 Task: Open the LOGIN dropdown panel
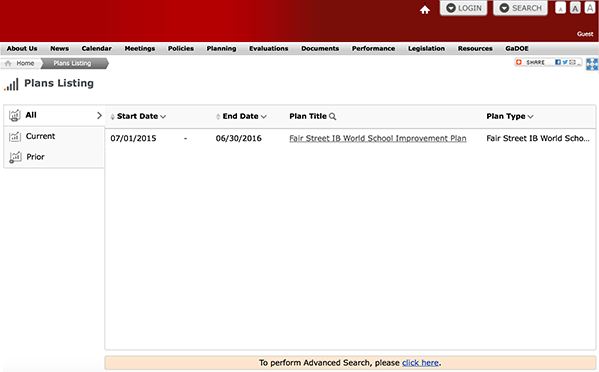point(463,8)
